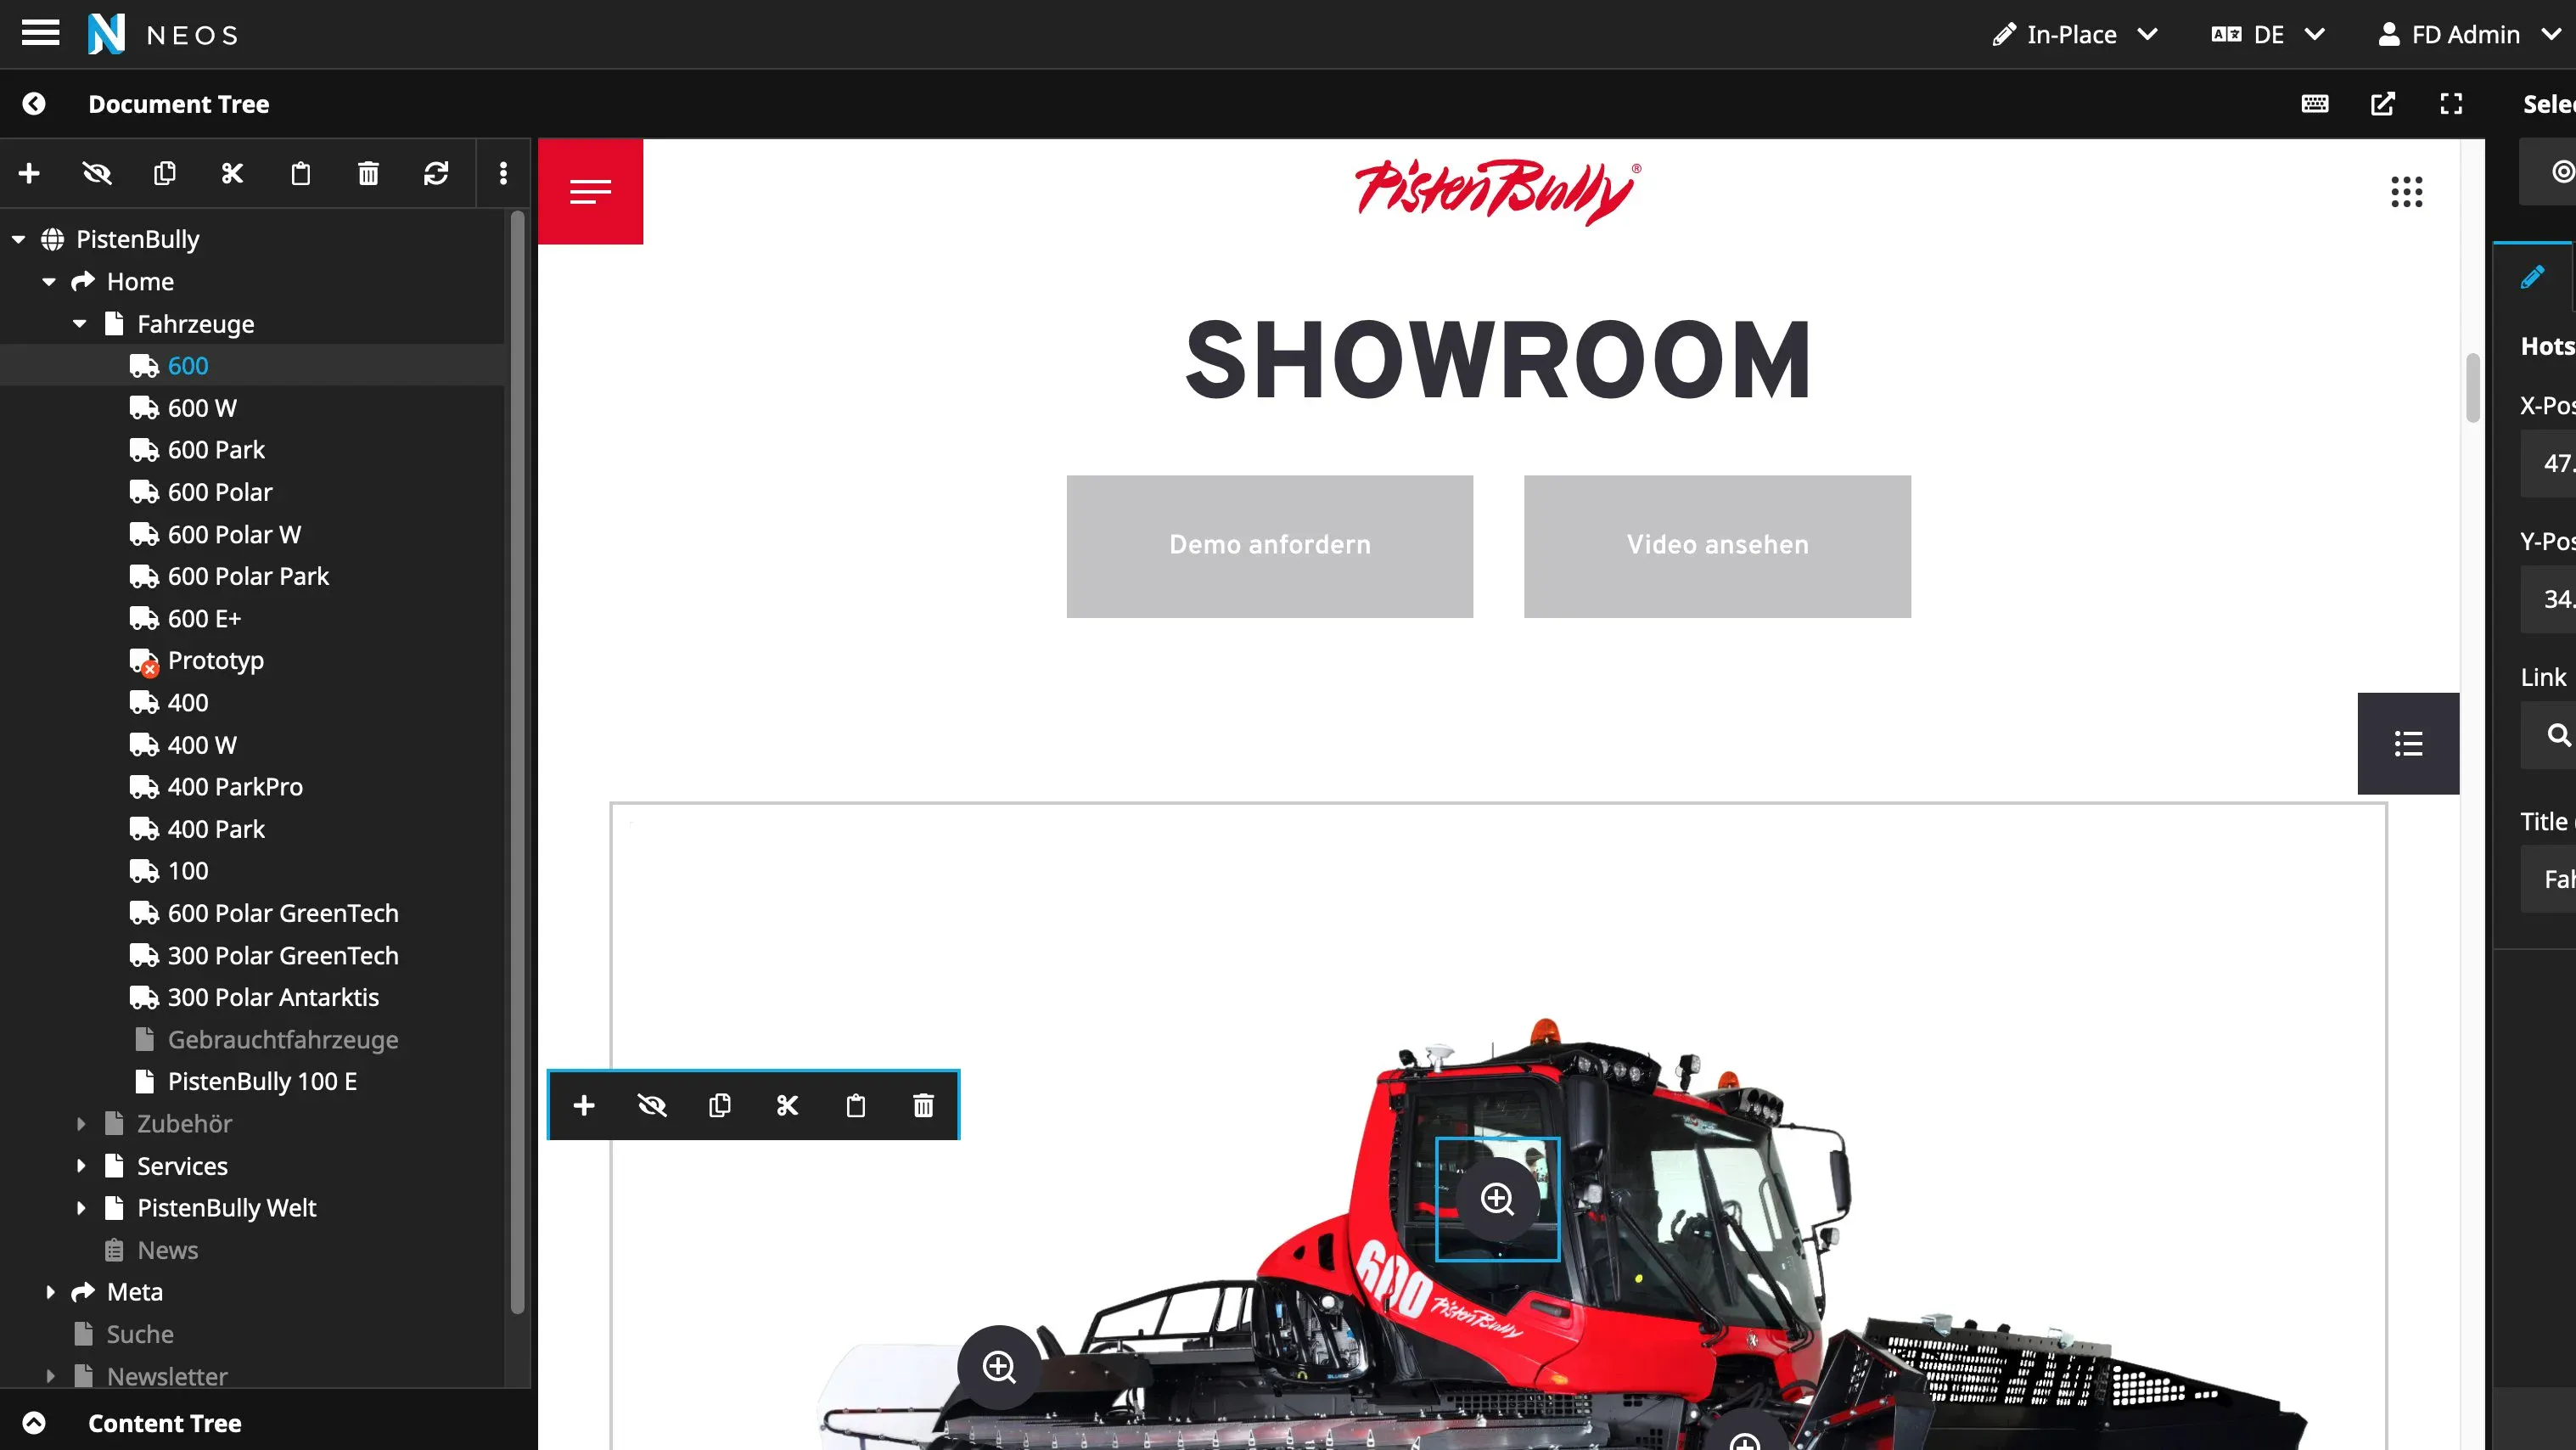
Task: Click the open full screen icon
Action: [x=2450, y=104]
